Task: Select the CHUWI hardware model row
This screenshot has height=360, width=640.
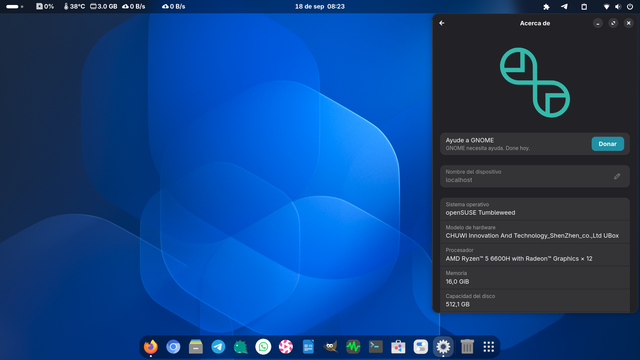Action: click(x=535, y=232)
